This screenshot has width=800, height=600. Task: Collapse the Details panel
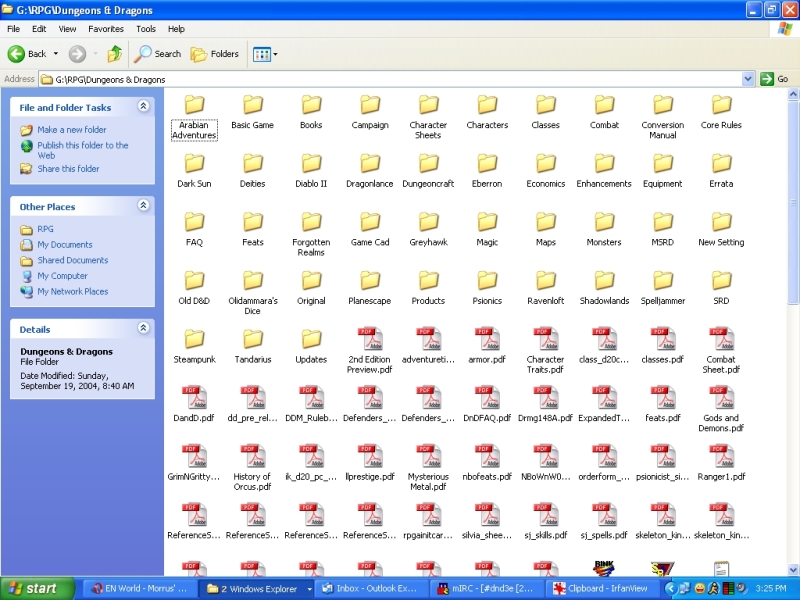pos(143,328)
